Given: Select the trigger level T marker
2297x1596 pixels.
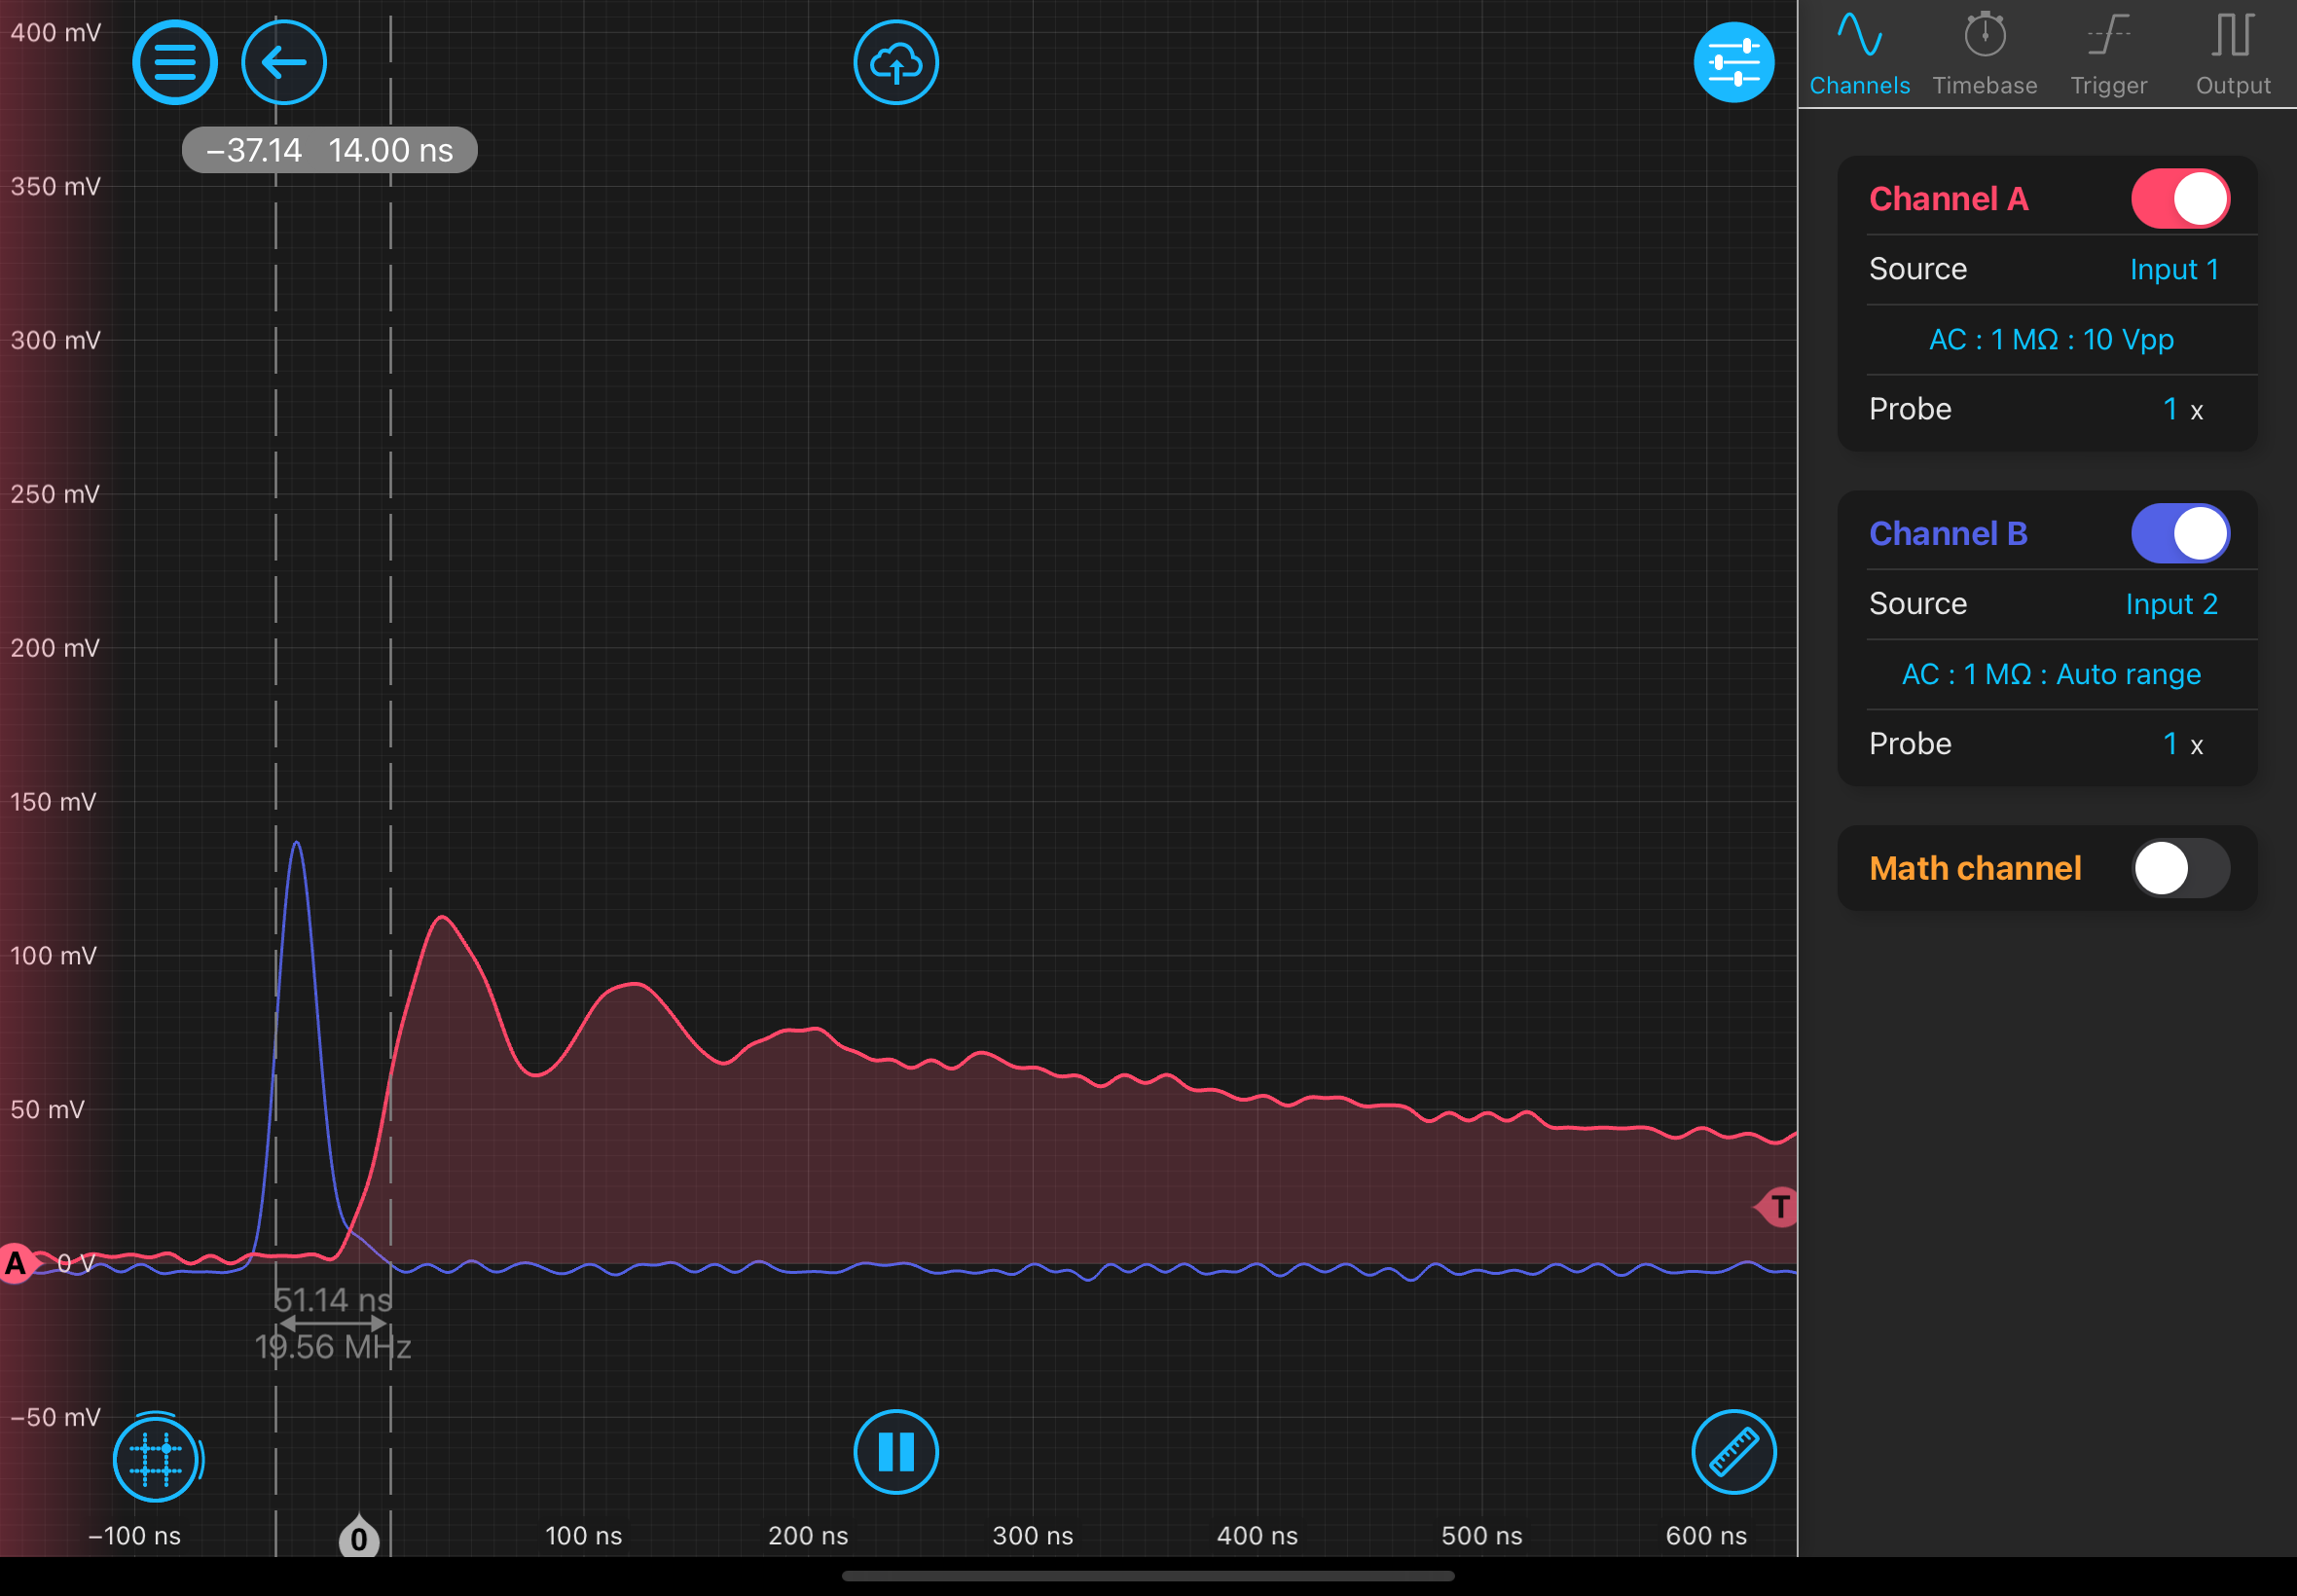Looking at the screenshot, I should click(1777, 1207).
